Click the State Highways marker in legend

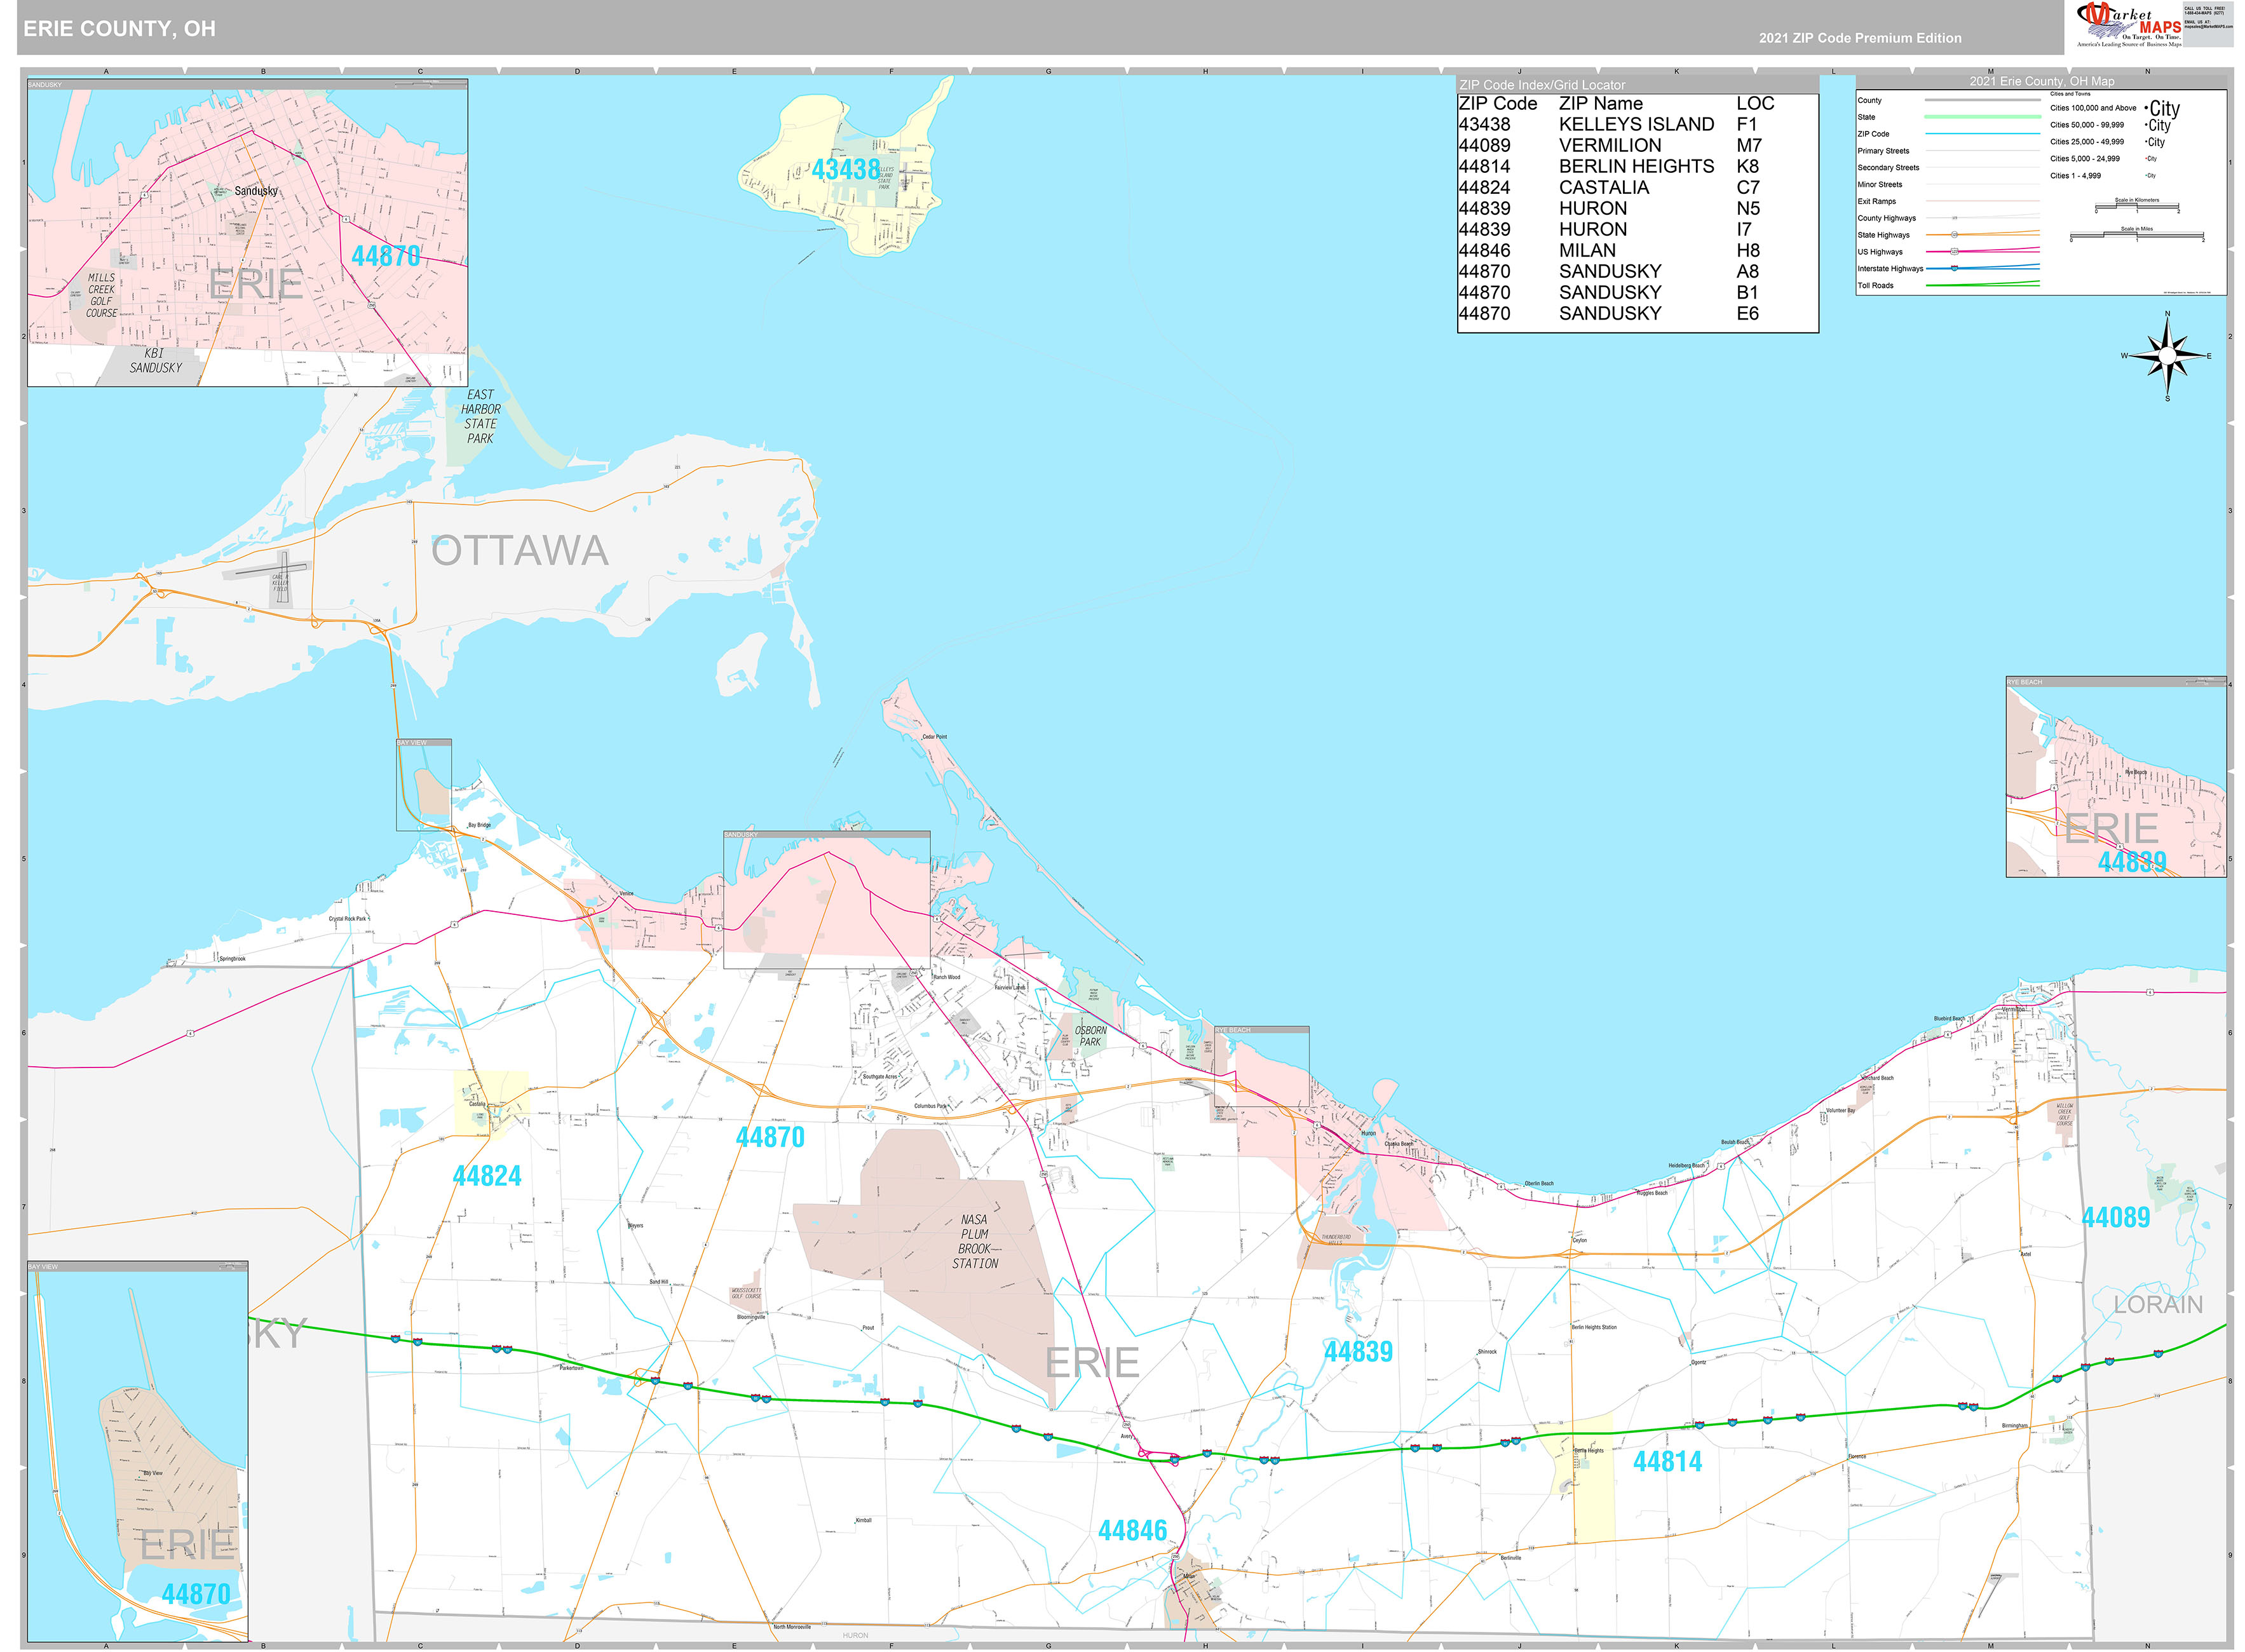[1954, 234]
